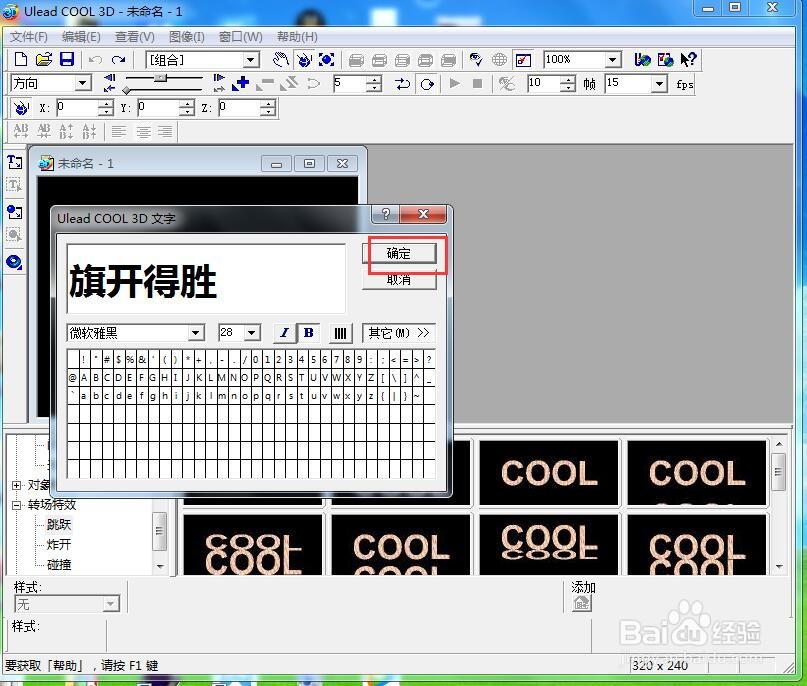Open the 帮助(H) menu
Screen dimensions: 807x686
click(297, 37)
